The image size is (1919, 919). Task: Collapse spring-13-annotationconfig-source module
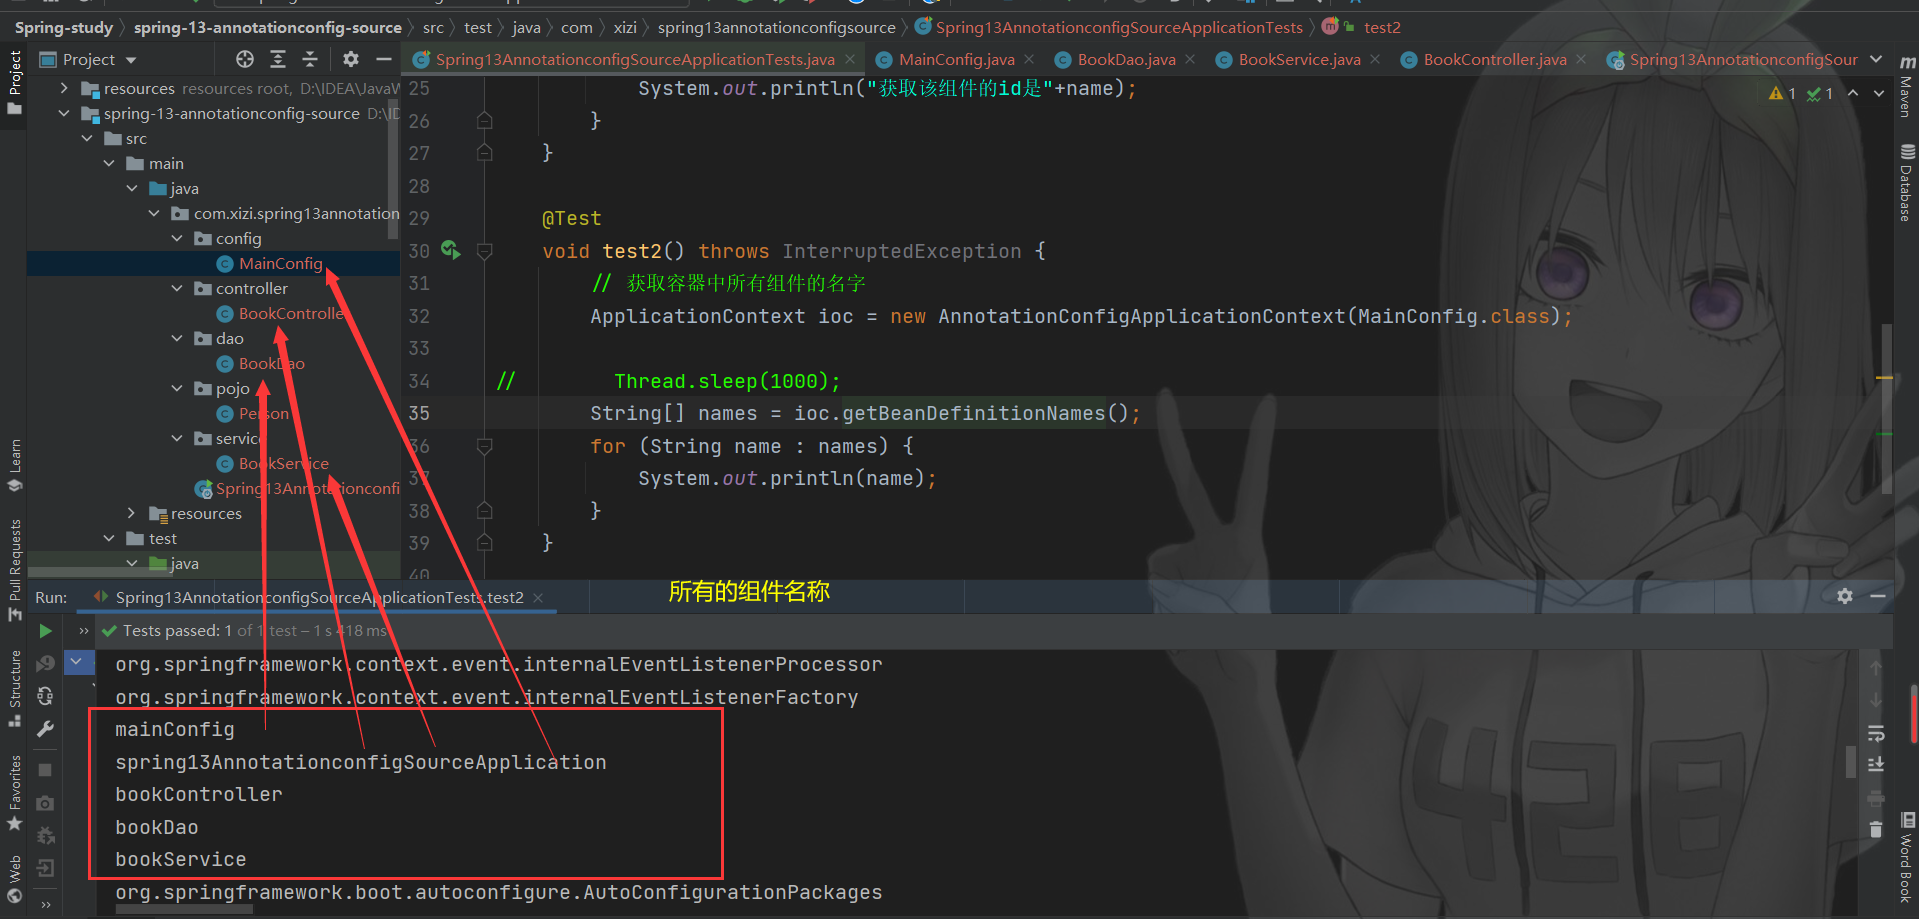click(x=64, y=113)
